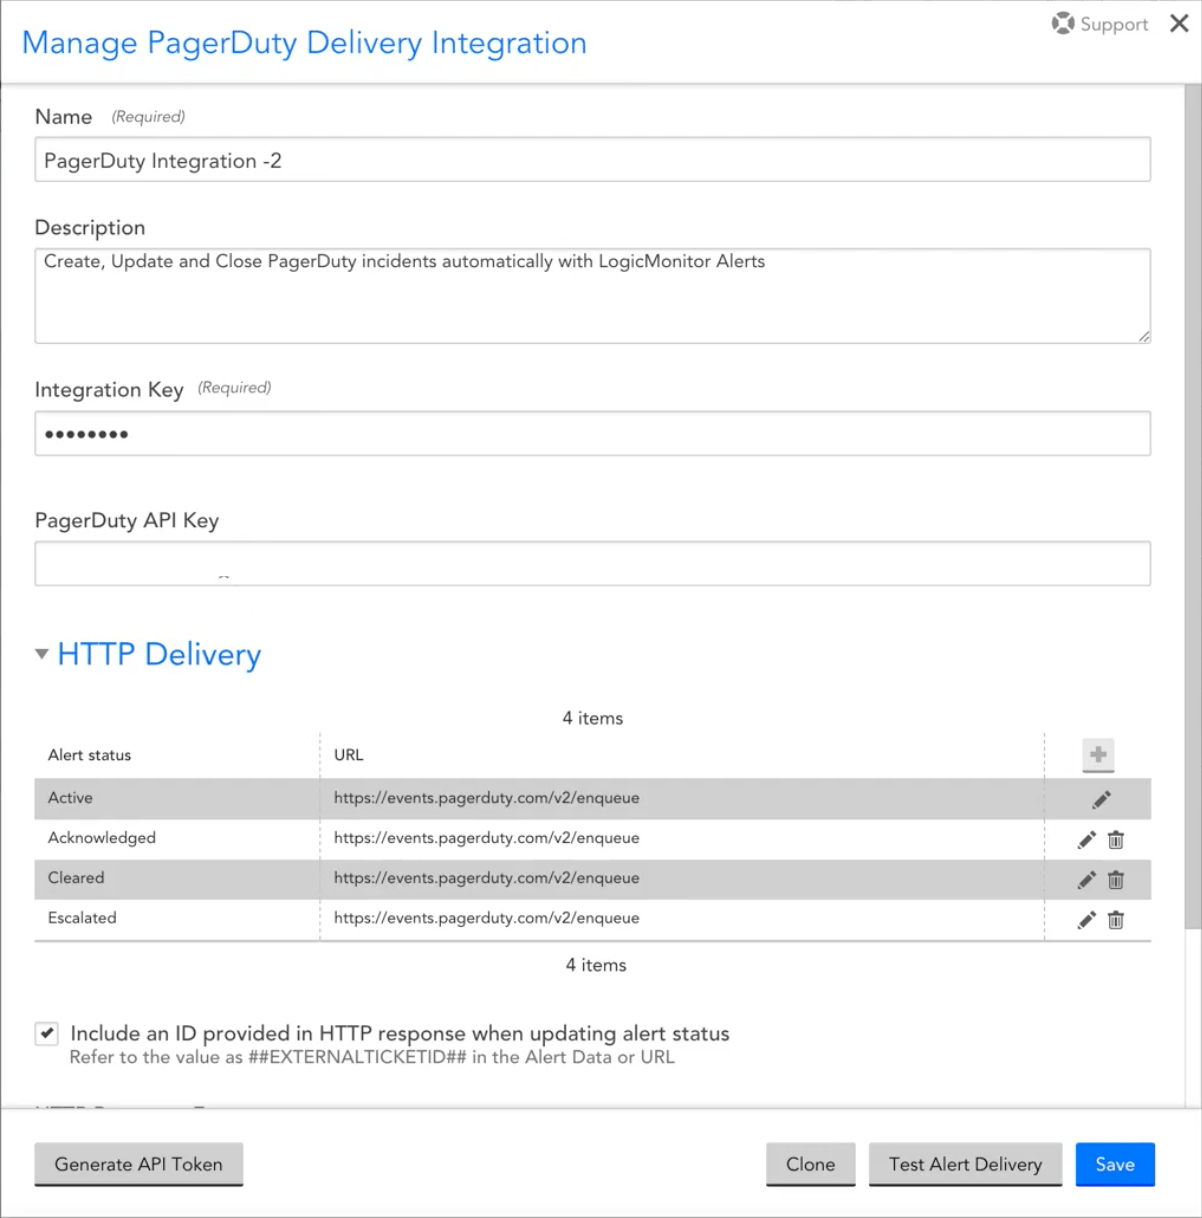Screen dimensions: 1202x1218
Task: Delete the Acknowledged alert status entry
Action: 1116,840
